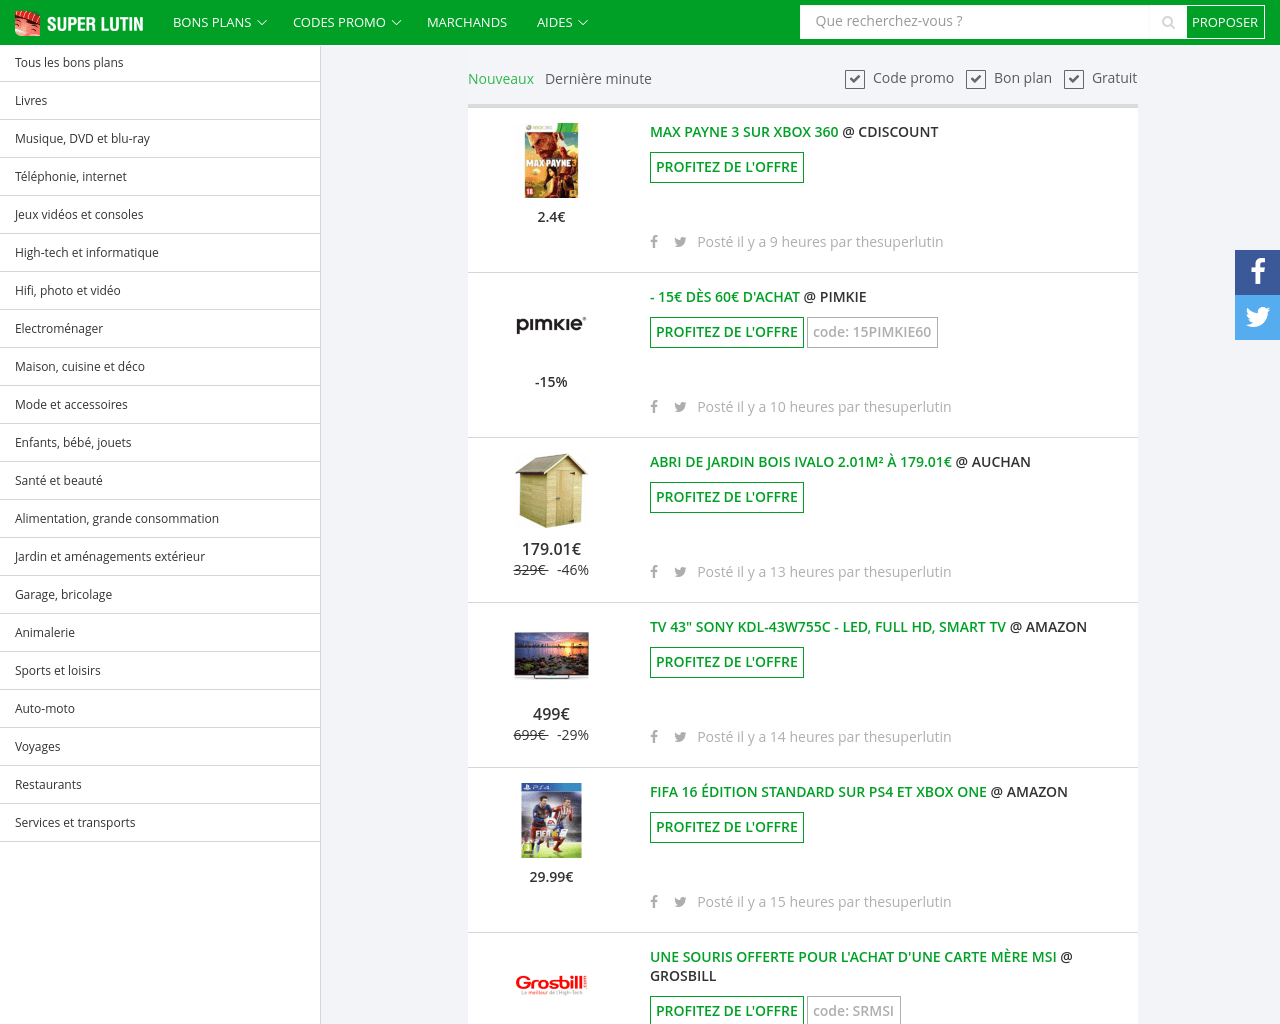Image resolution: width=1280 pixels, height=1024 pixels.
Task: Expand the Bons Plans dropdown menu
Action: pos(220,22)
